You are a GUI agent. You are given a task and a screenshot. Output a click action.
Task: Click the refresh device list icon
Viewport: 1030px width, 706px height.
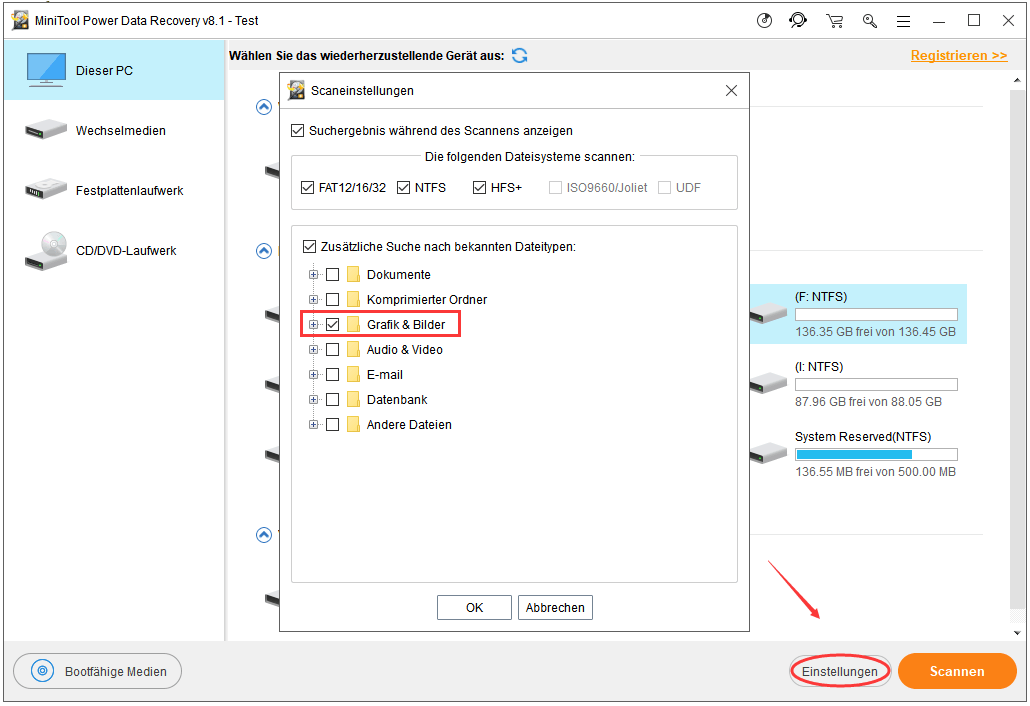point(519,56)
